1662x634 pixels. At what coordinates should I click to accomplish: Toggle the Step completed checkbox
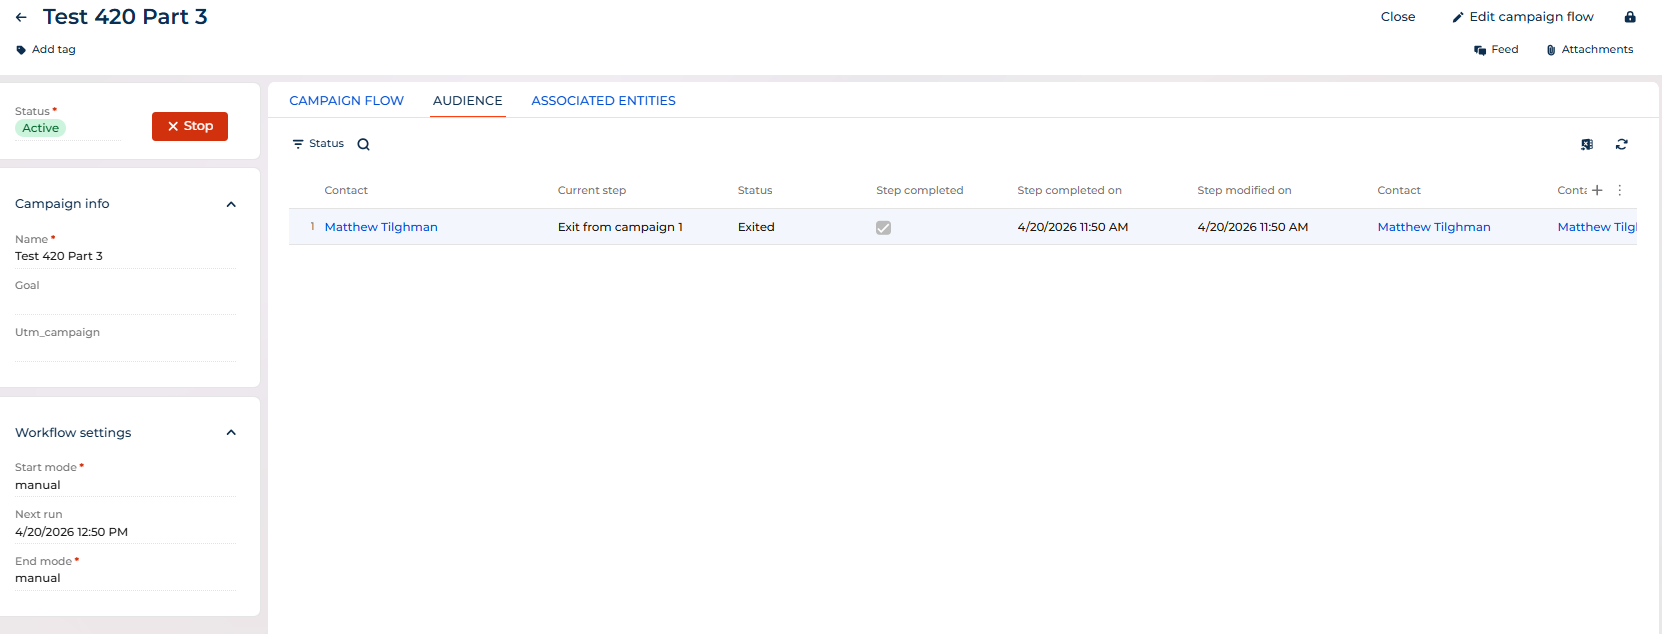click(883, 228)
